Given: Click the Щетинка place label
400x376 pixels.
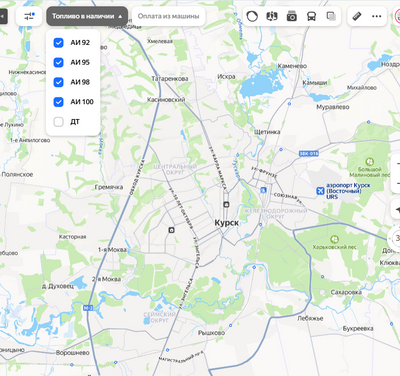Looking at the screenshot, I should 267,132.
